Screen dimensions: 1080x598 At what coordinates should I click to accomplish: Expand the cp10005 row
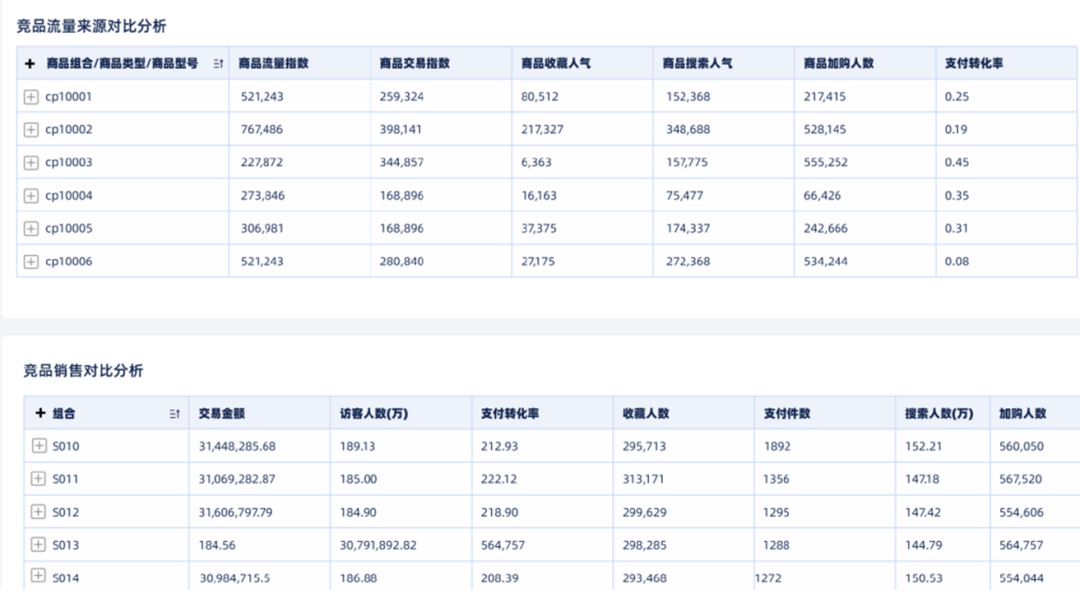click(31, 228)
